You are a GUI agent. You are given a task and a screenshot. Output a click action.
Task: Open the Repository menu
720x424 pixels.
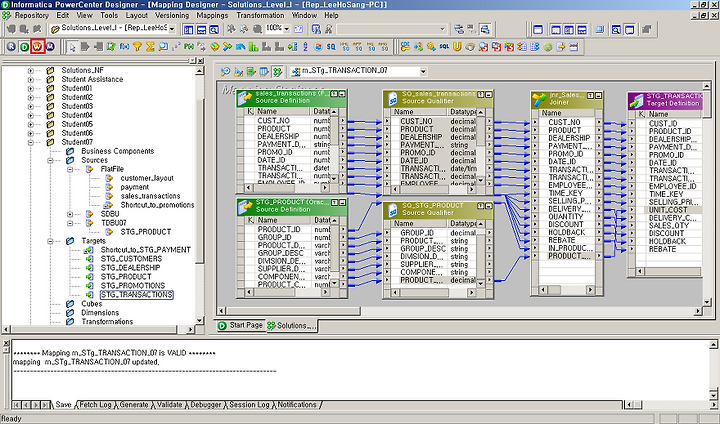(31, 15)
